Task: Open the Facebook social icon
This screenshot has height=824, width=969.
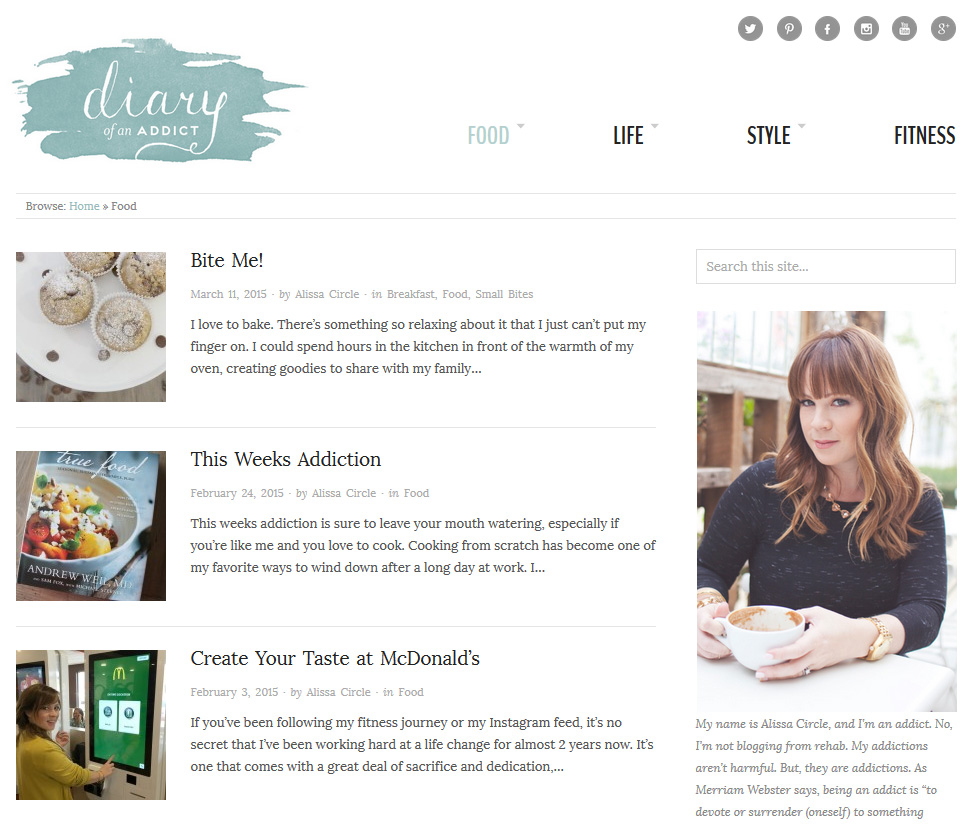Action: [827, 28]
